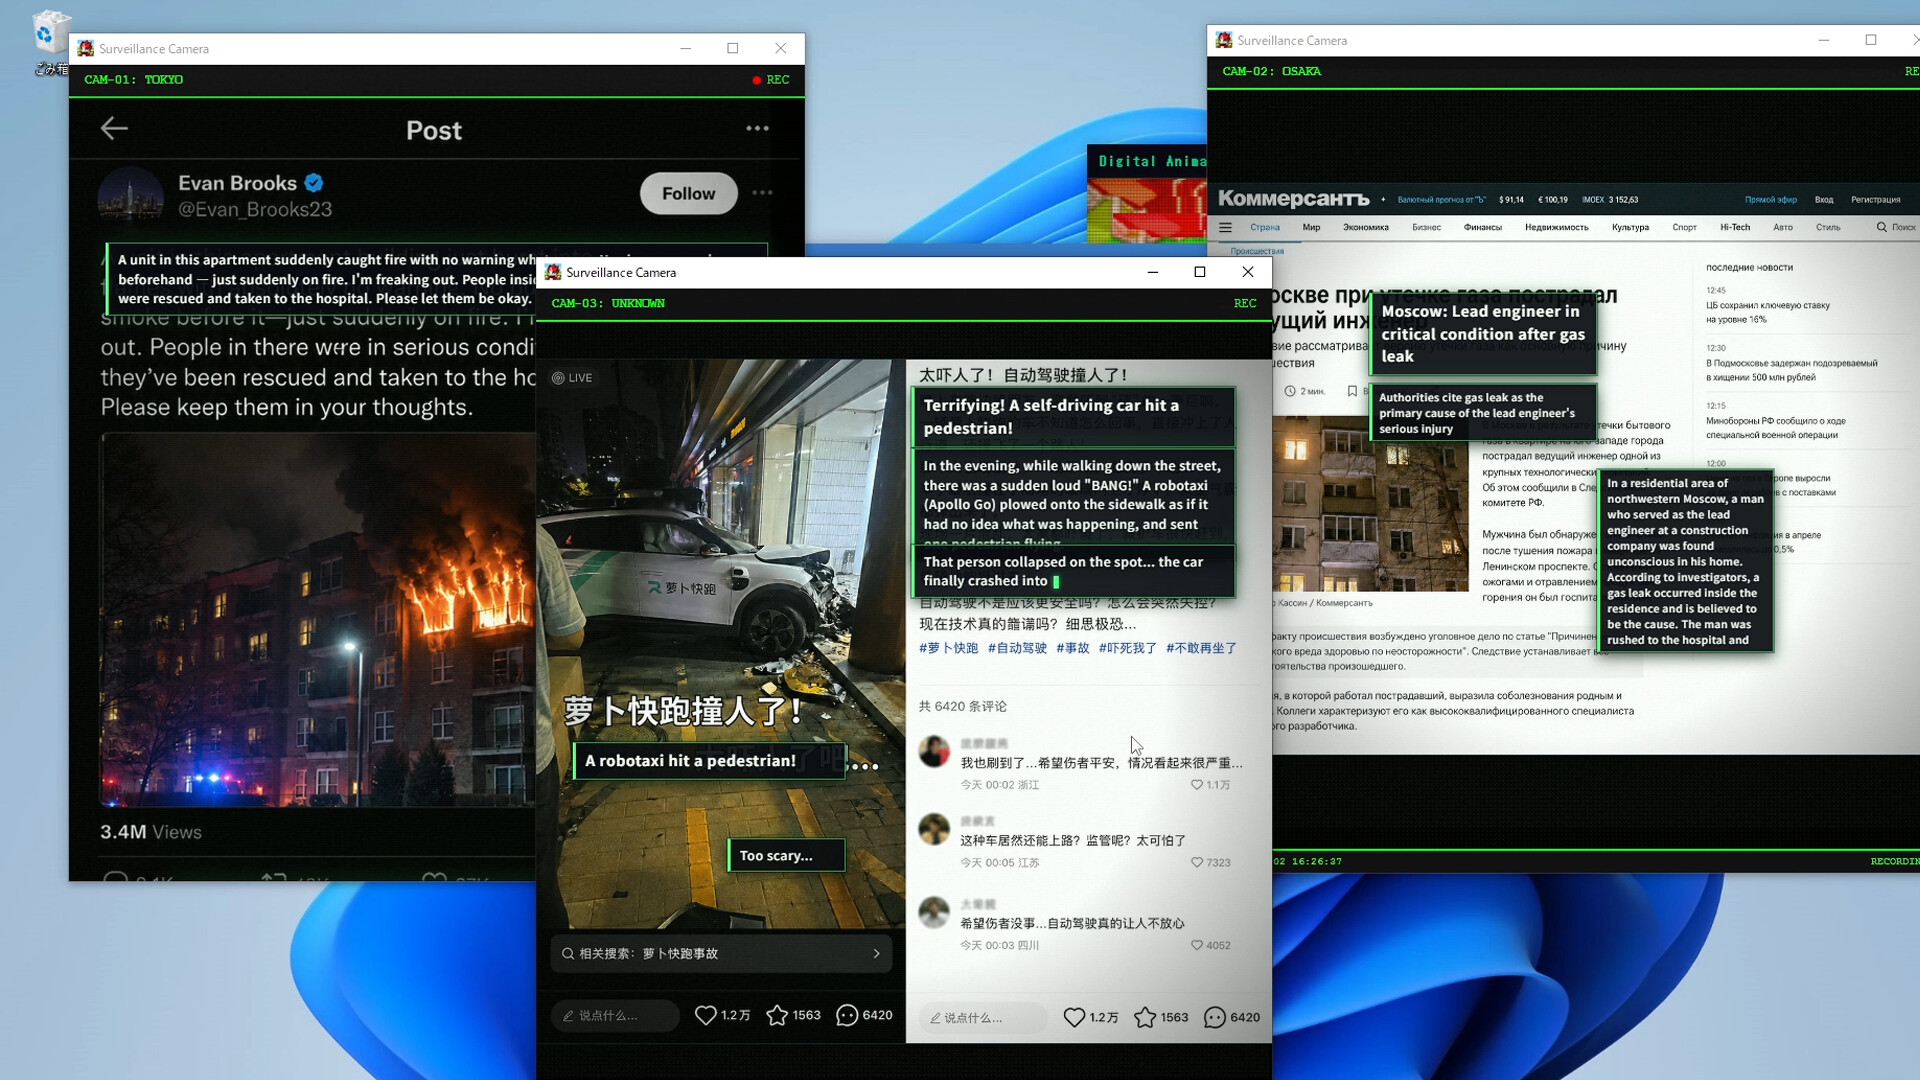
Task: Click the verified badge next to Evan Brooks
Action: coord(314,183)
